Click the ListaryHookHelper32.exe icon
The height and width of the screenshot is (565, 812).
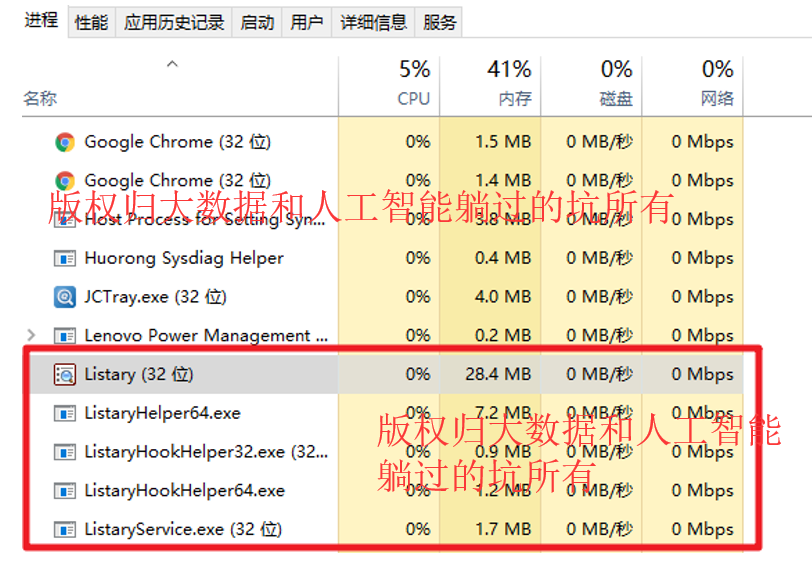click(x=65, y=452)
